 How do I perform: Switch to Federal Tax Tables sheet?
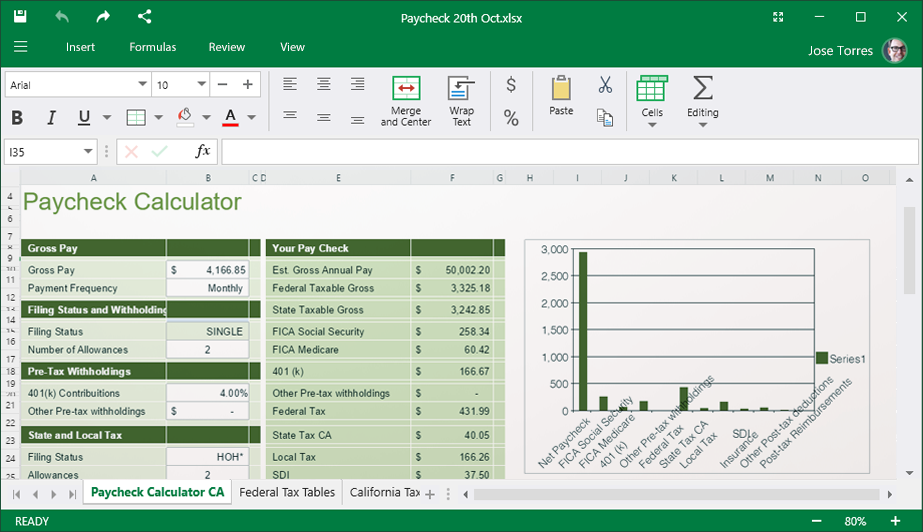coord(287,492)
